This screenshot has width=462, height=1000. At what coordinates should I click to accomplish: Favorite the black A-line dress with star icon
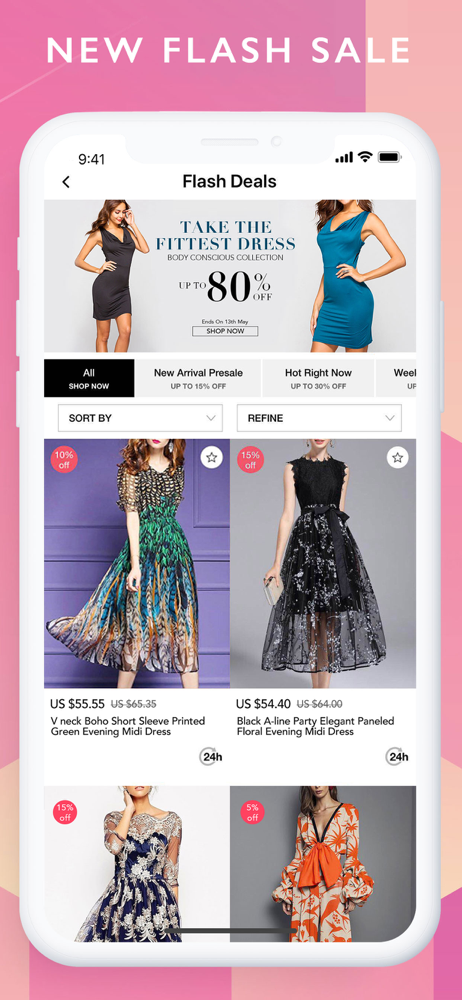[x=398, y=457]
